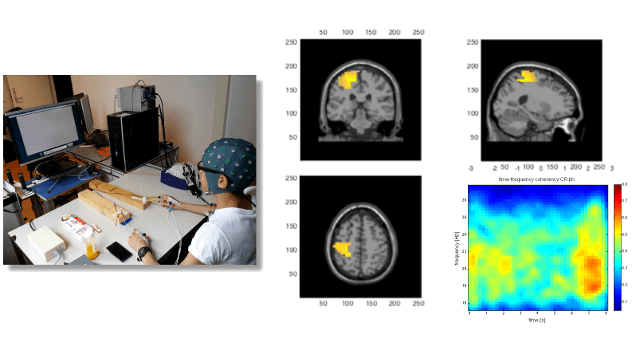
Task: Click the black smartphone on the desk
Action: (119, 251)
